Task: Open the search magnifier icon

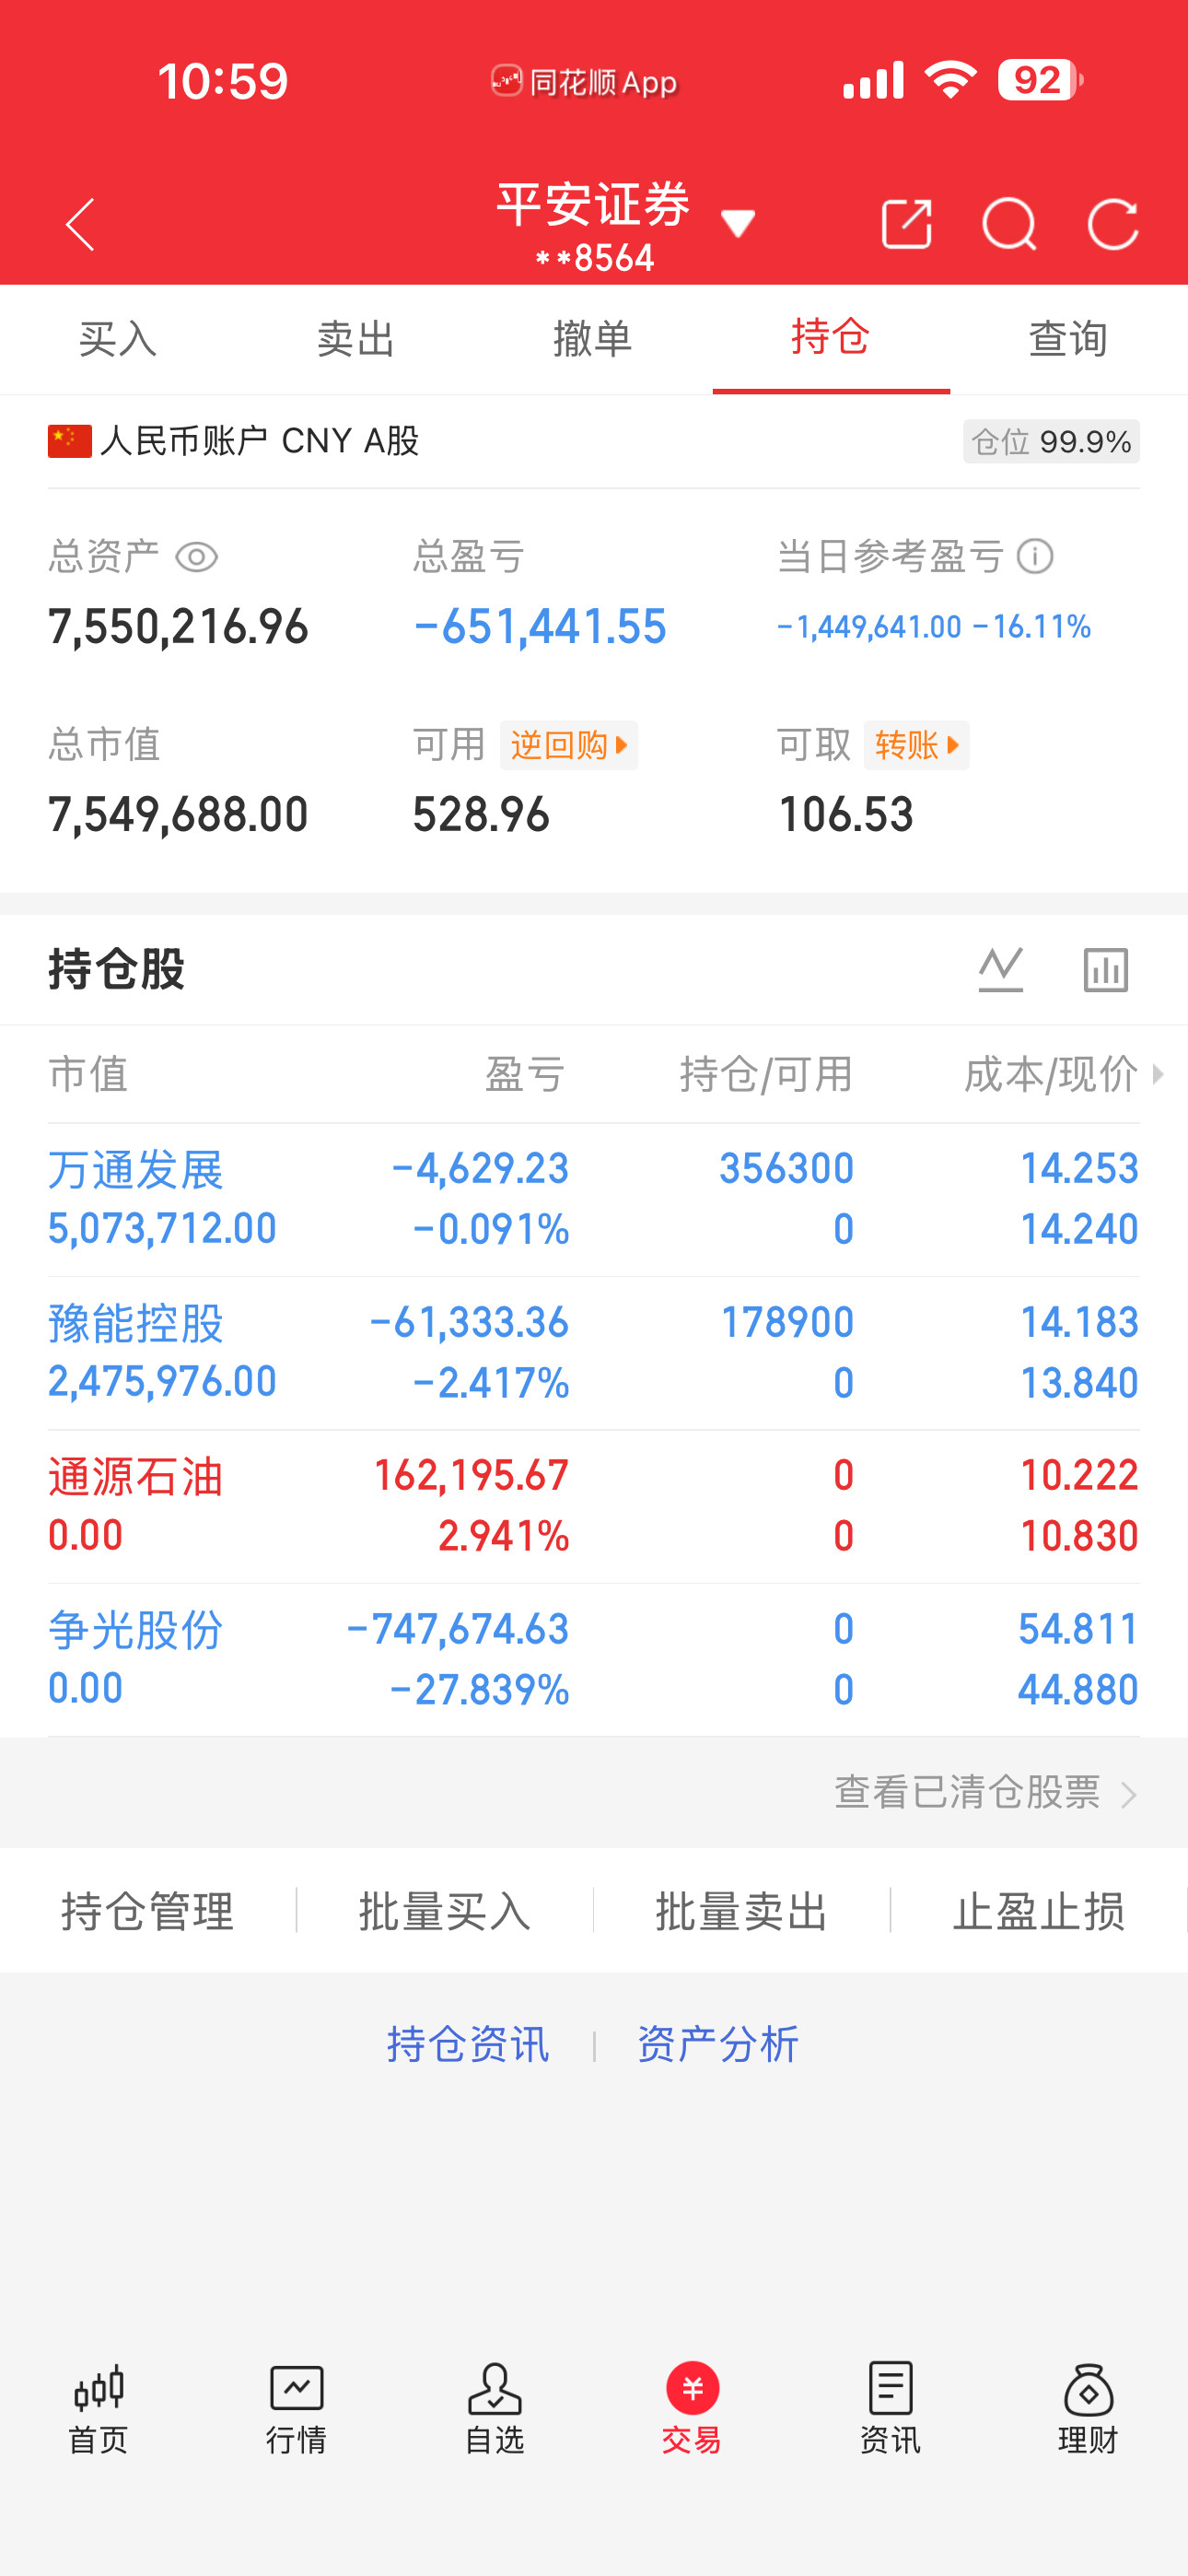Action: [1009, 224]
